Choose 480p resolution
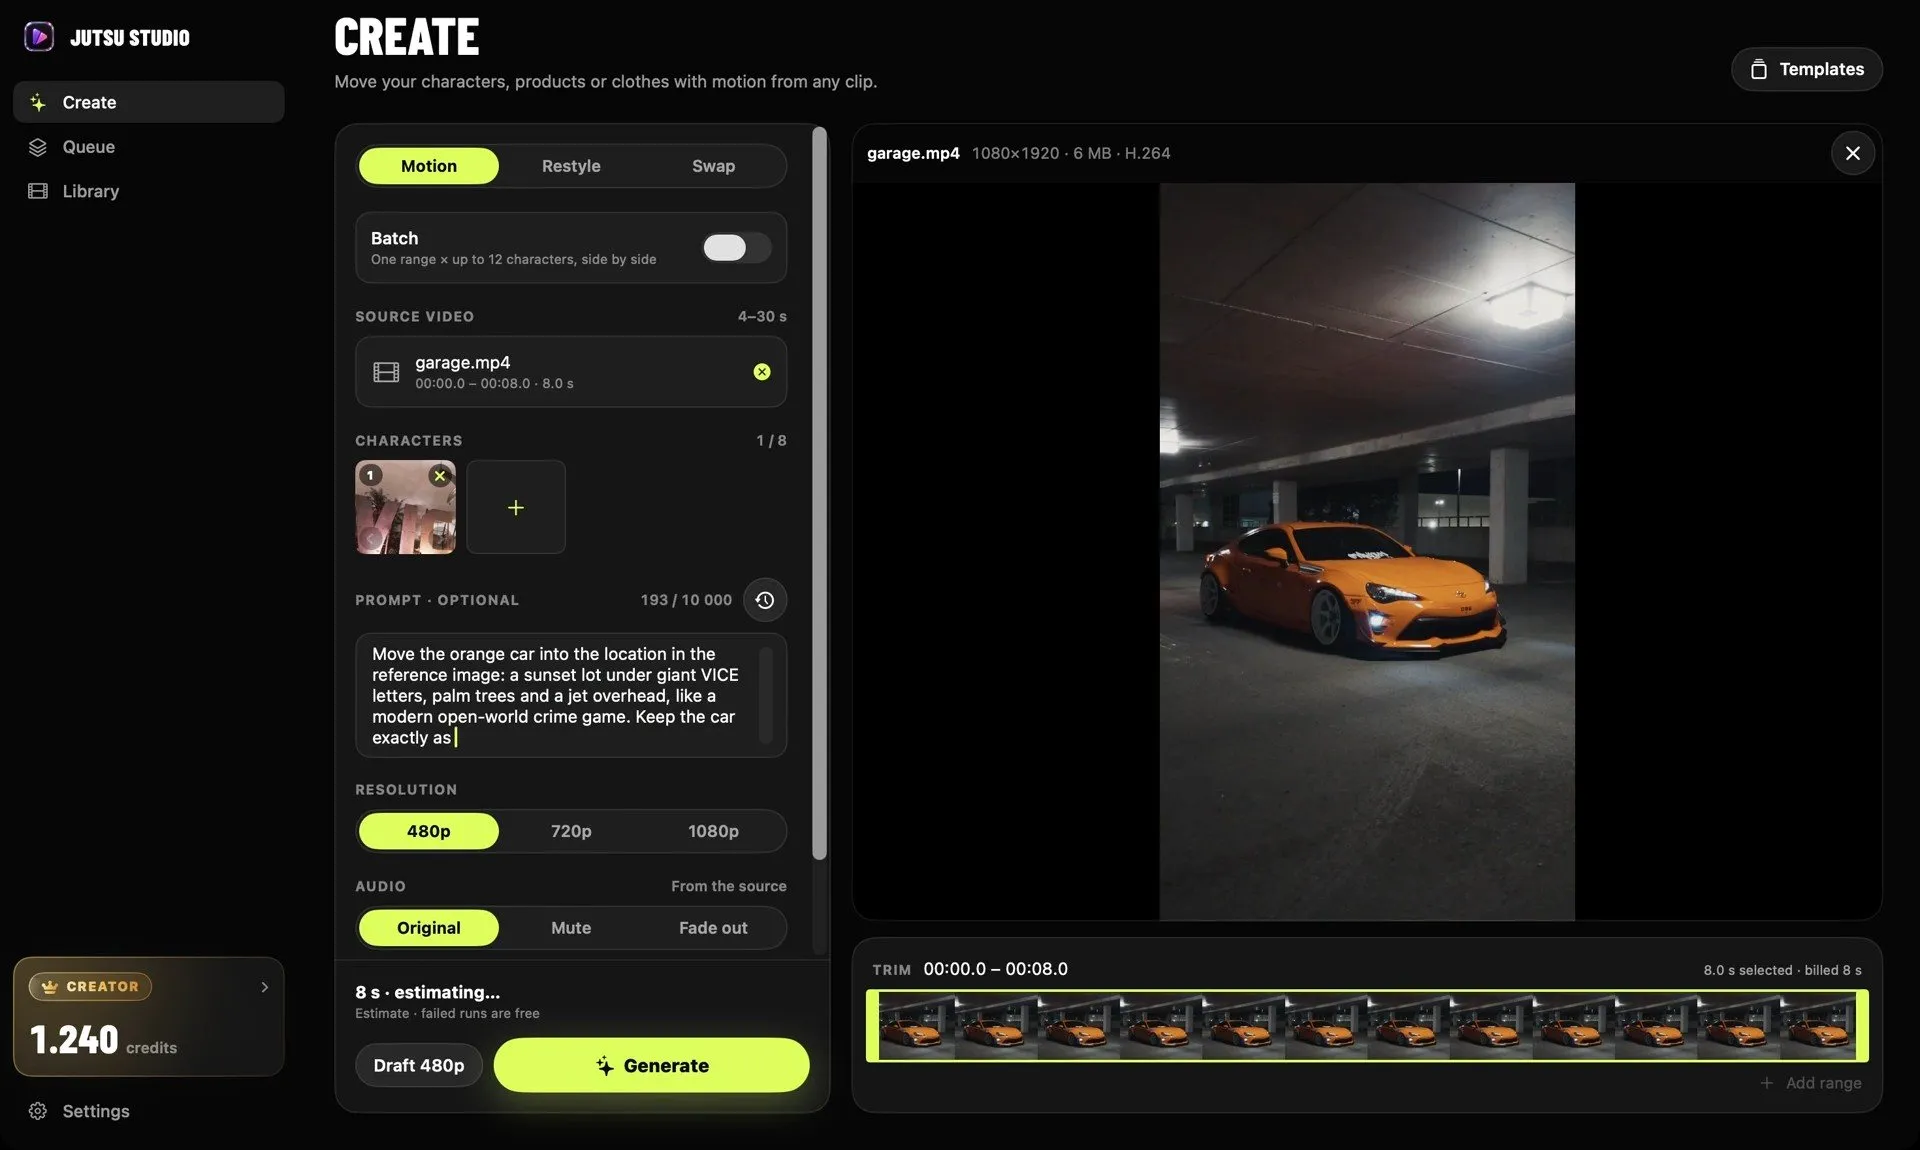1920x1150 pixels. [x=428, y=831]
